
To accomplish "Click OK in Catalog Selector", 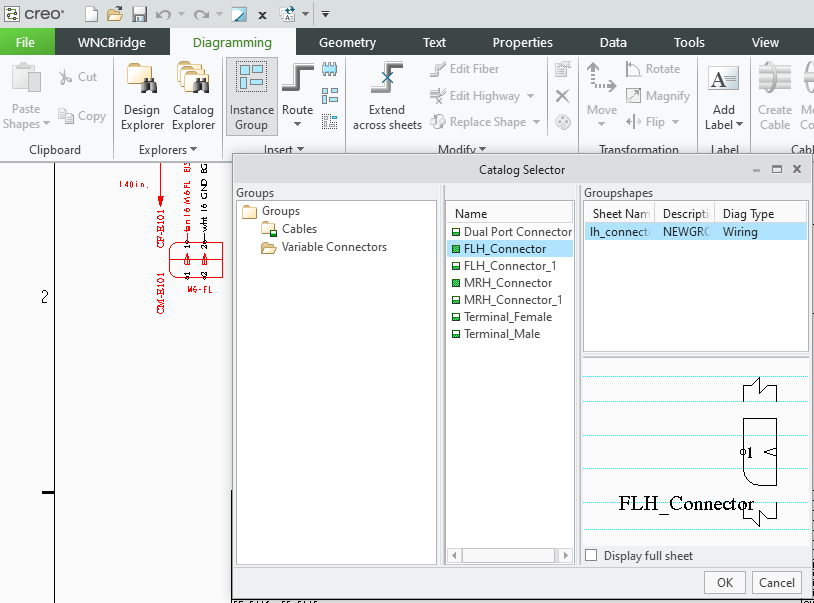I will (x=725, y=583).
